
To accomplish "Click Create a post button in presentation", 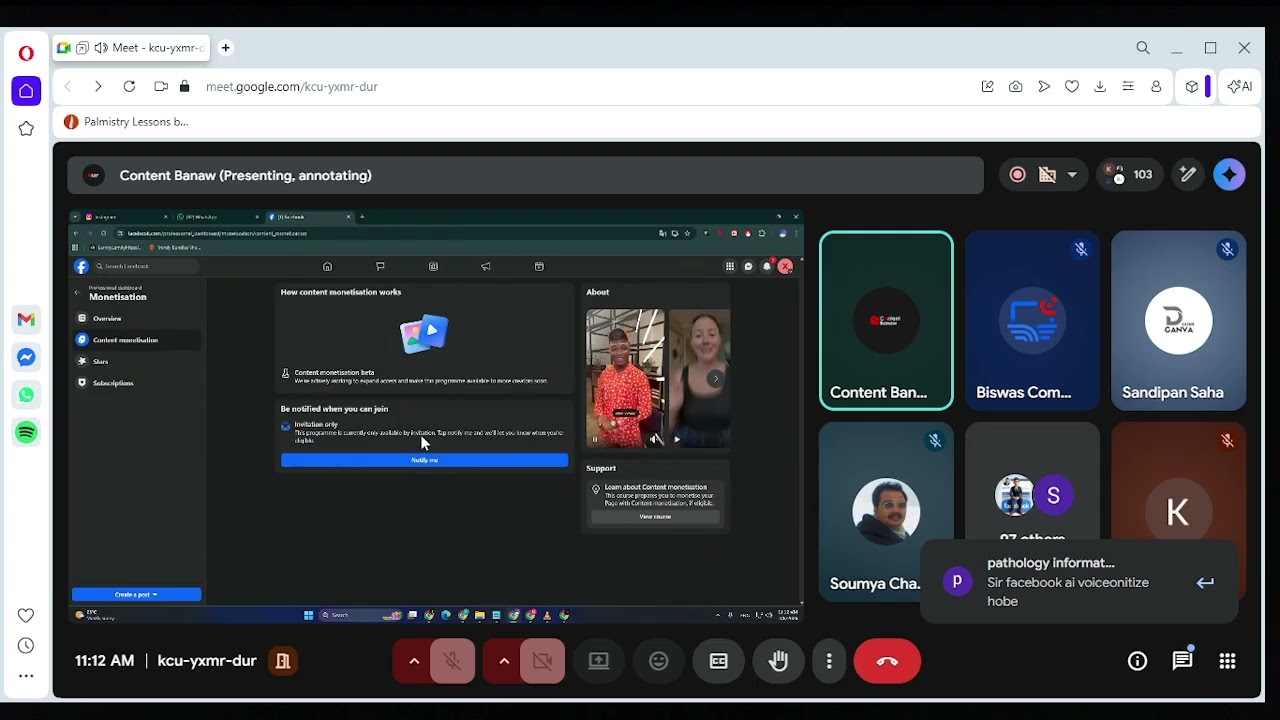I will 136,594.
